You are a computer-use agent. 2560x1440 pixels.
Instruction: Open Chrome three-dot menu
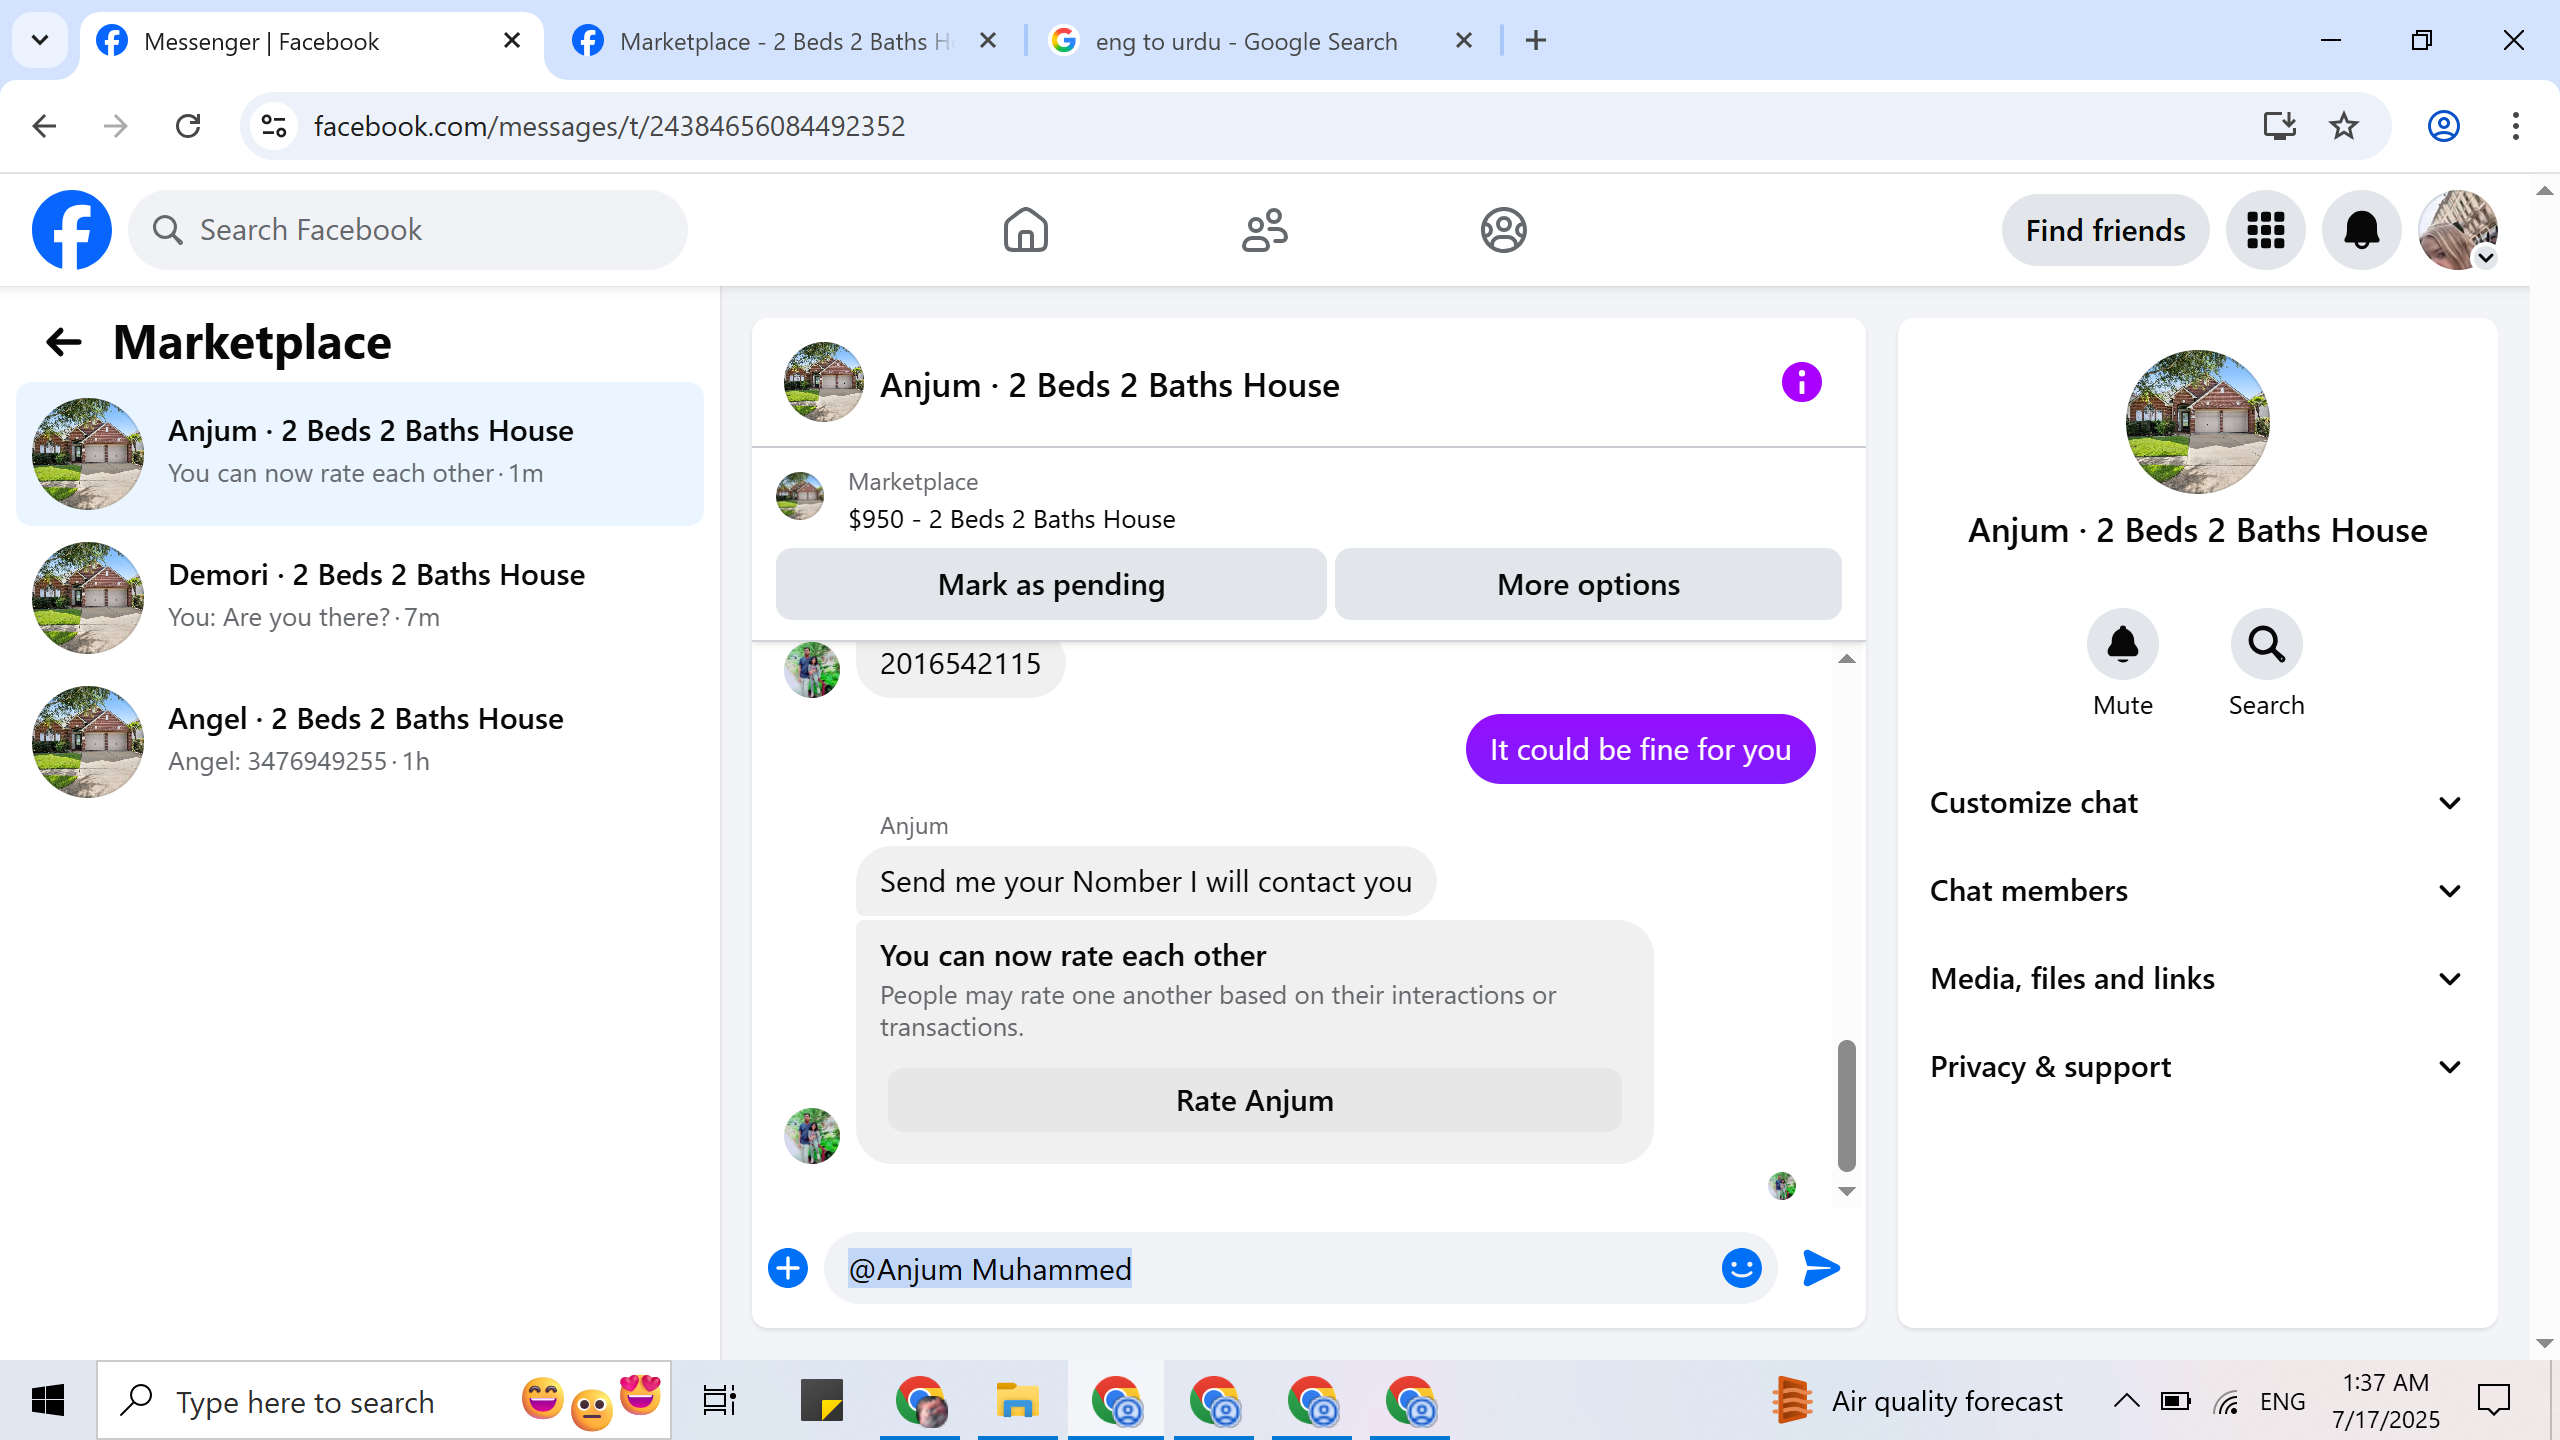point(2515,126)
